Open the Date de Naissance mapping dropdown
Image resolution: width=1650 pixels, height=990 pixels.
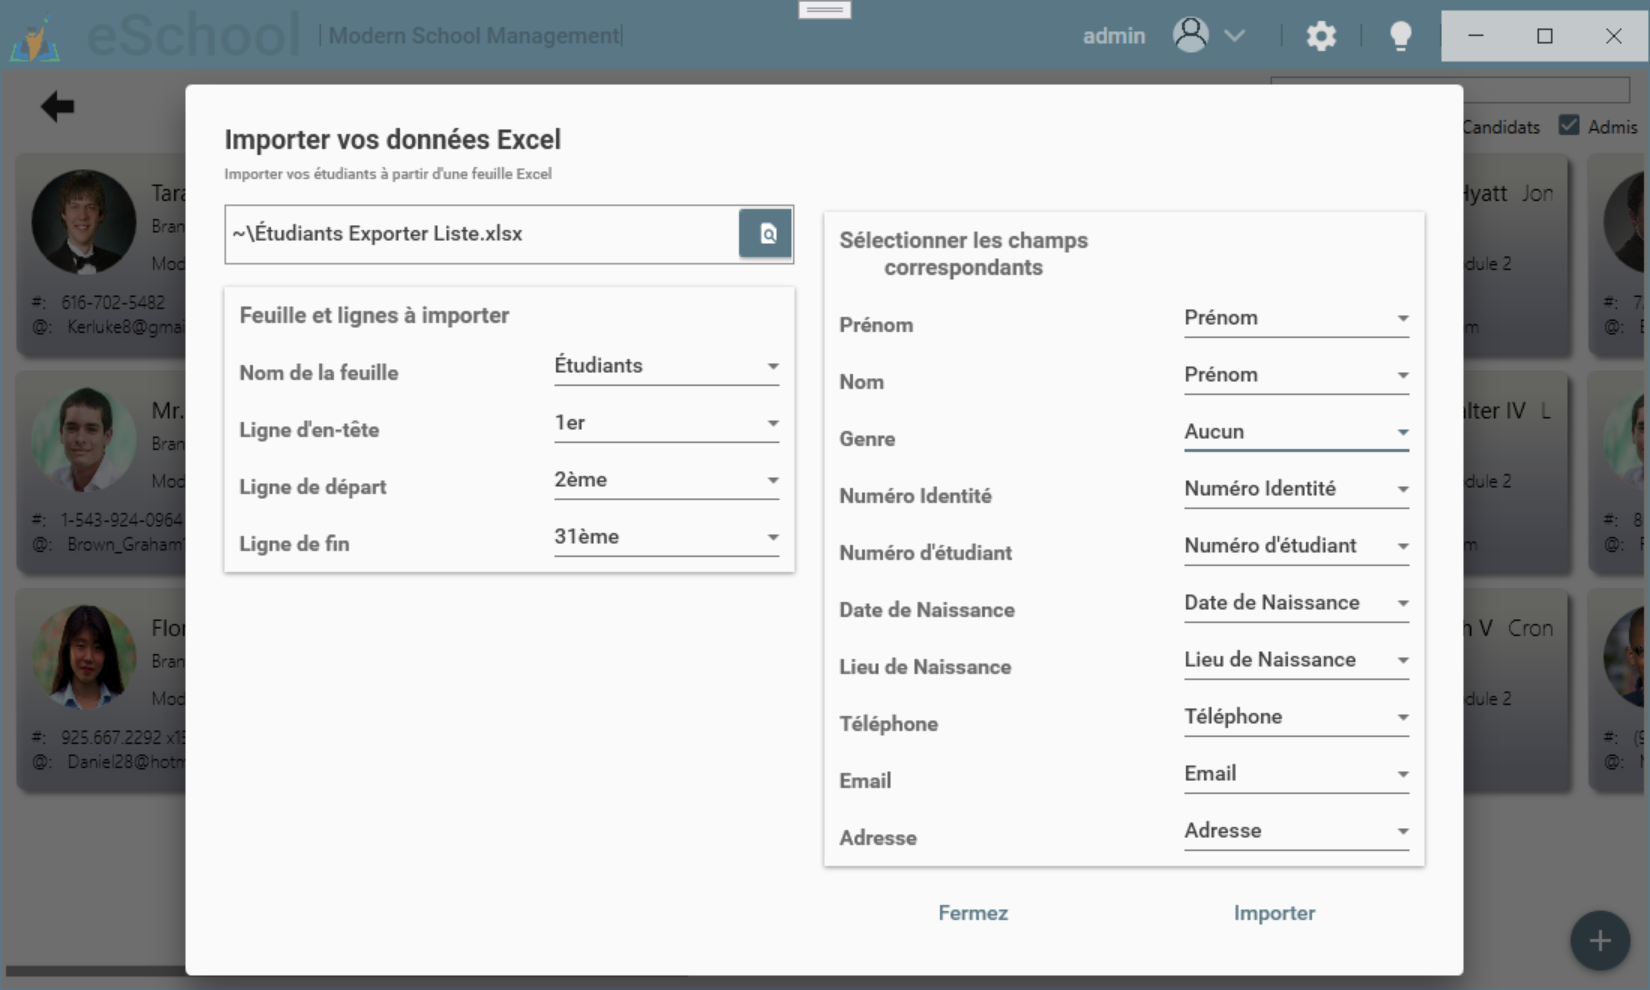click(x=1296, y=603)
